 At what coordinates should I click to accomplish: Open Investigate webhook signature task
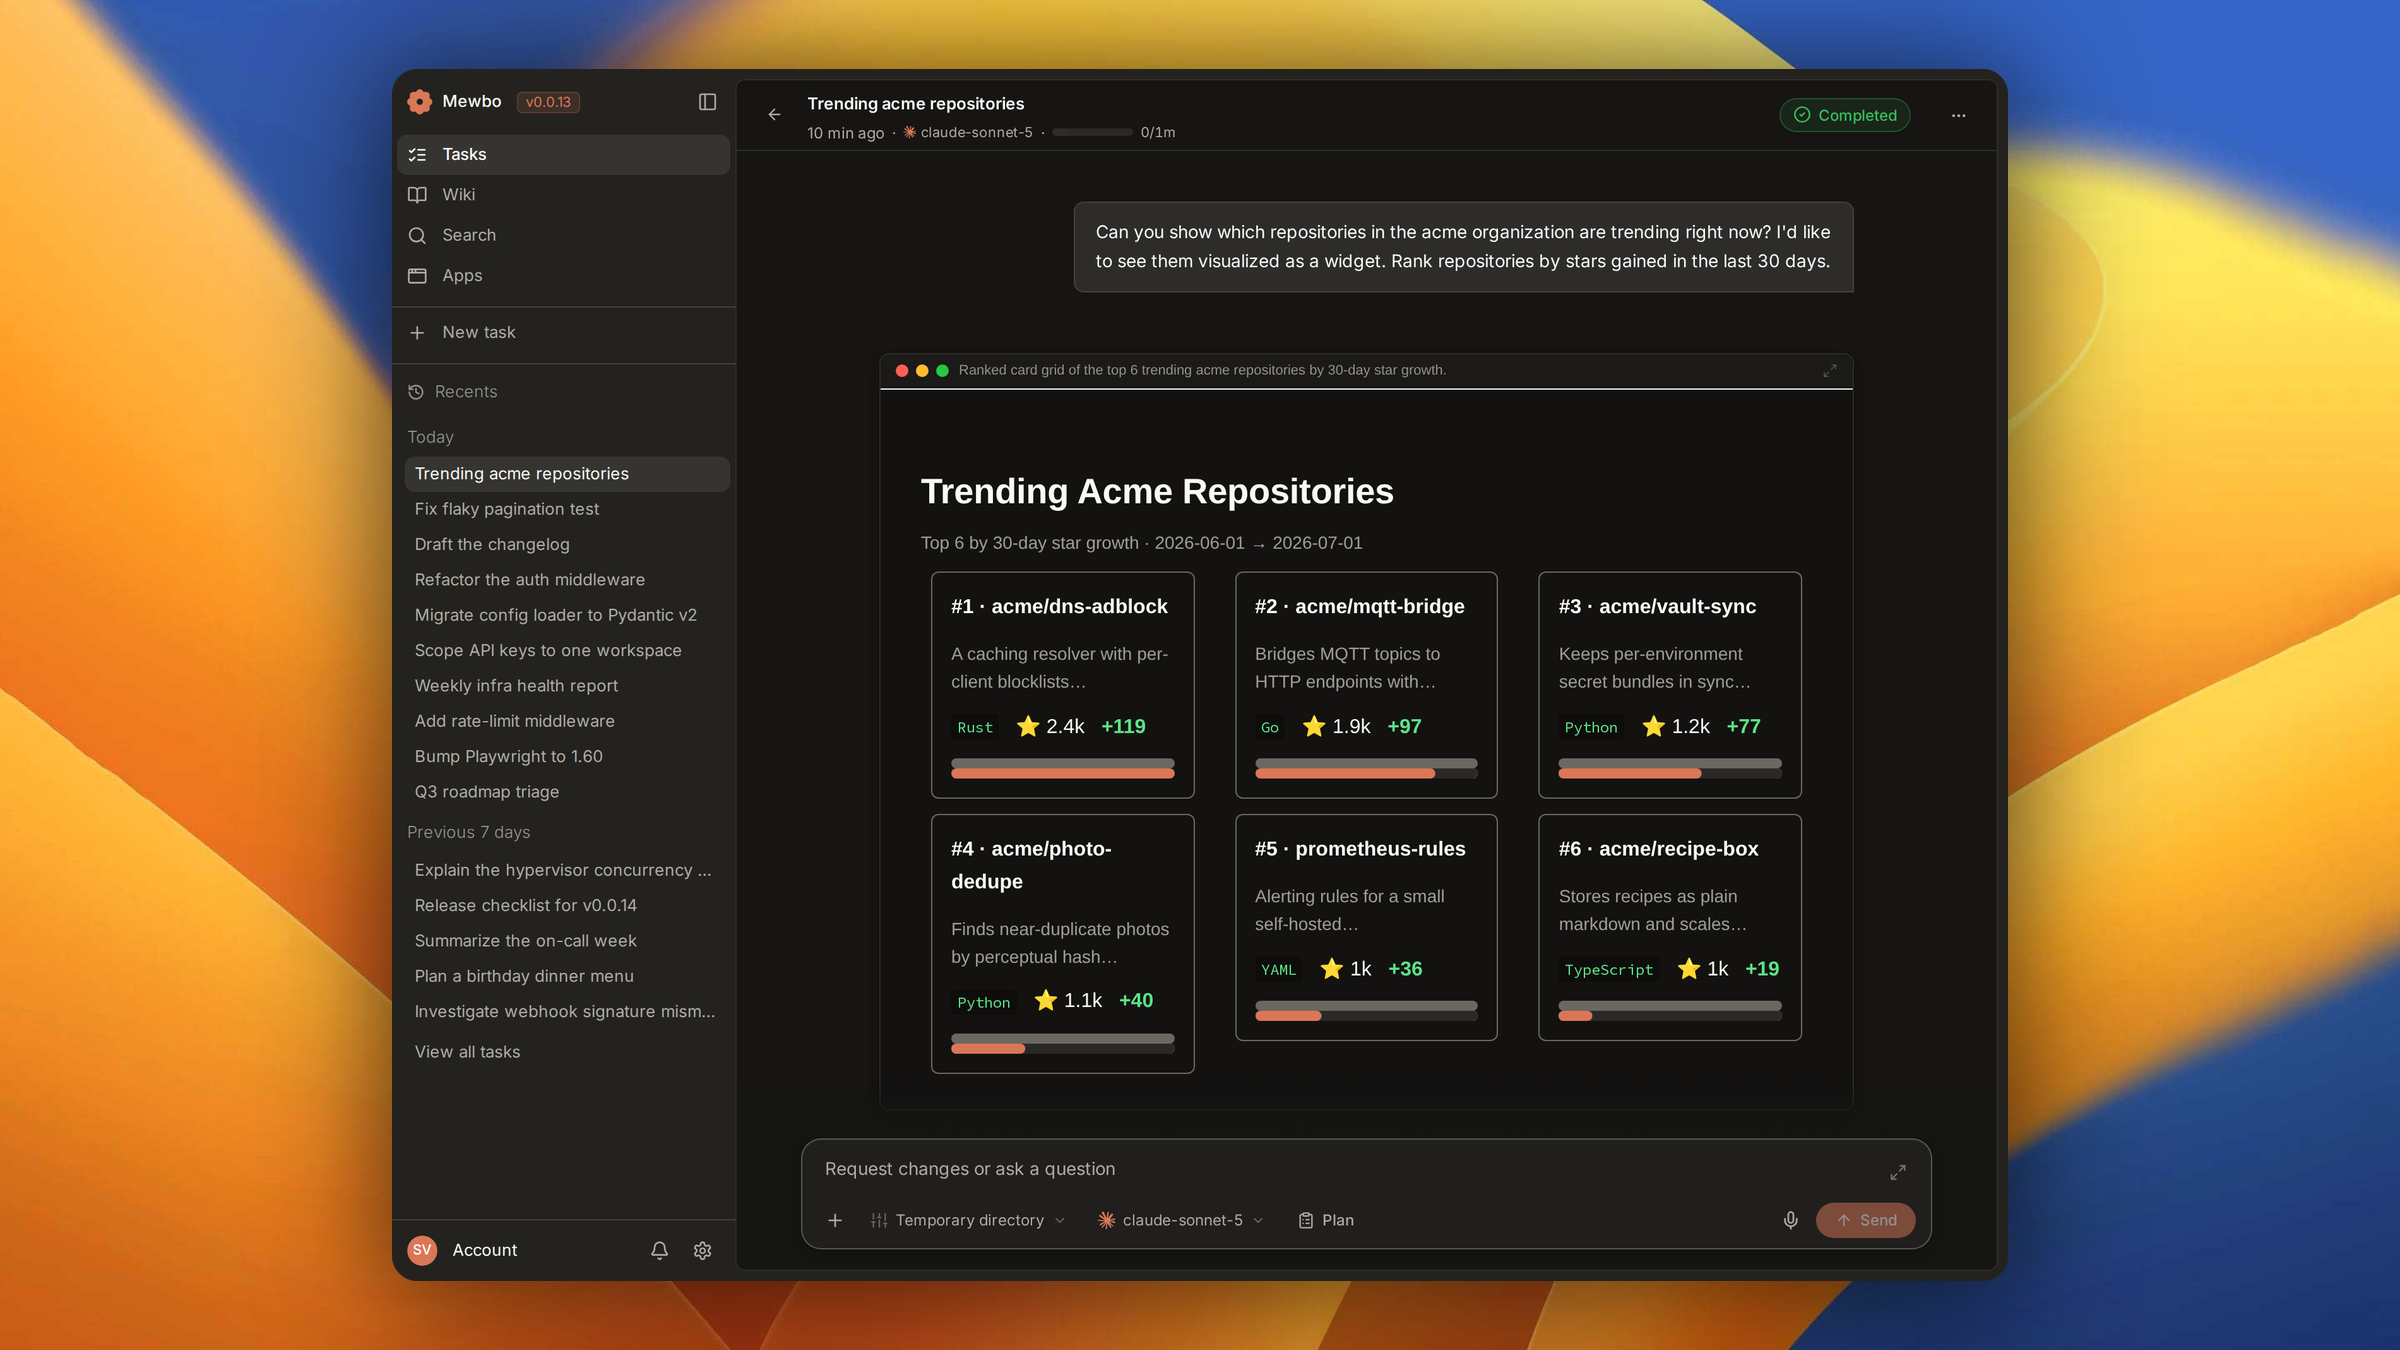click(567, 1012)
